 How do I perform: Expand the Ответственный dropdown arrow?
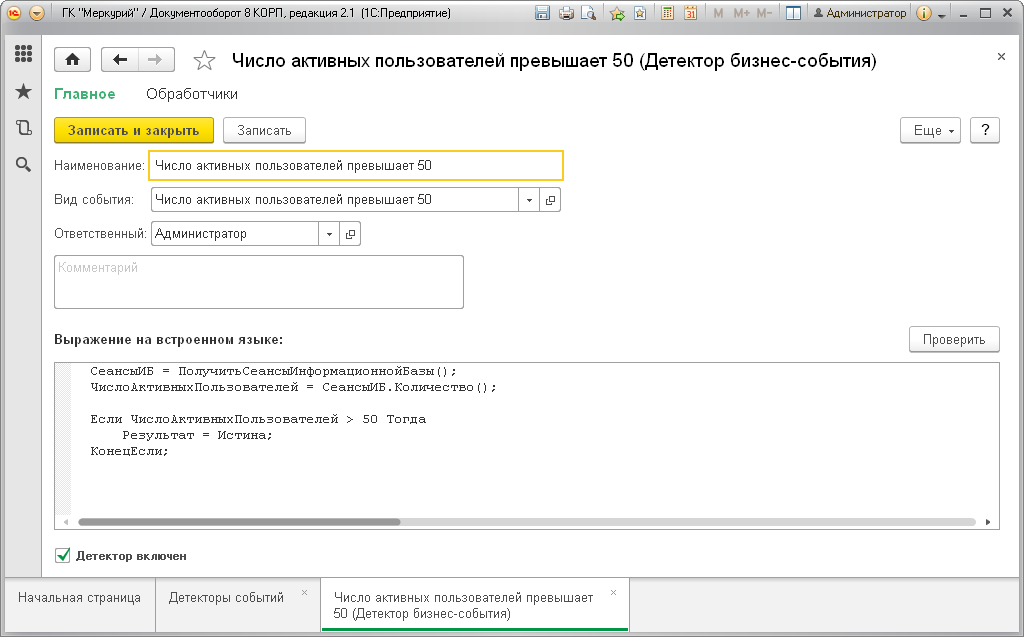(x=329, y=234)
